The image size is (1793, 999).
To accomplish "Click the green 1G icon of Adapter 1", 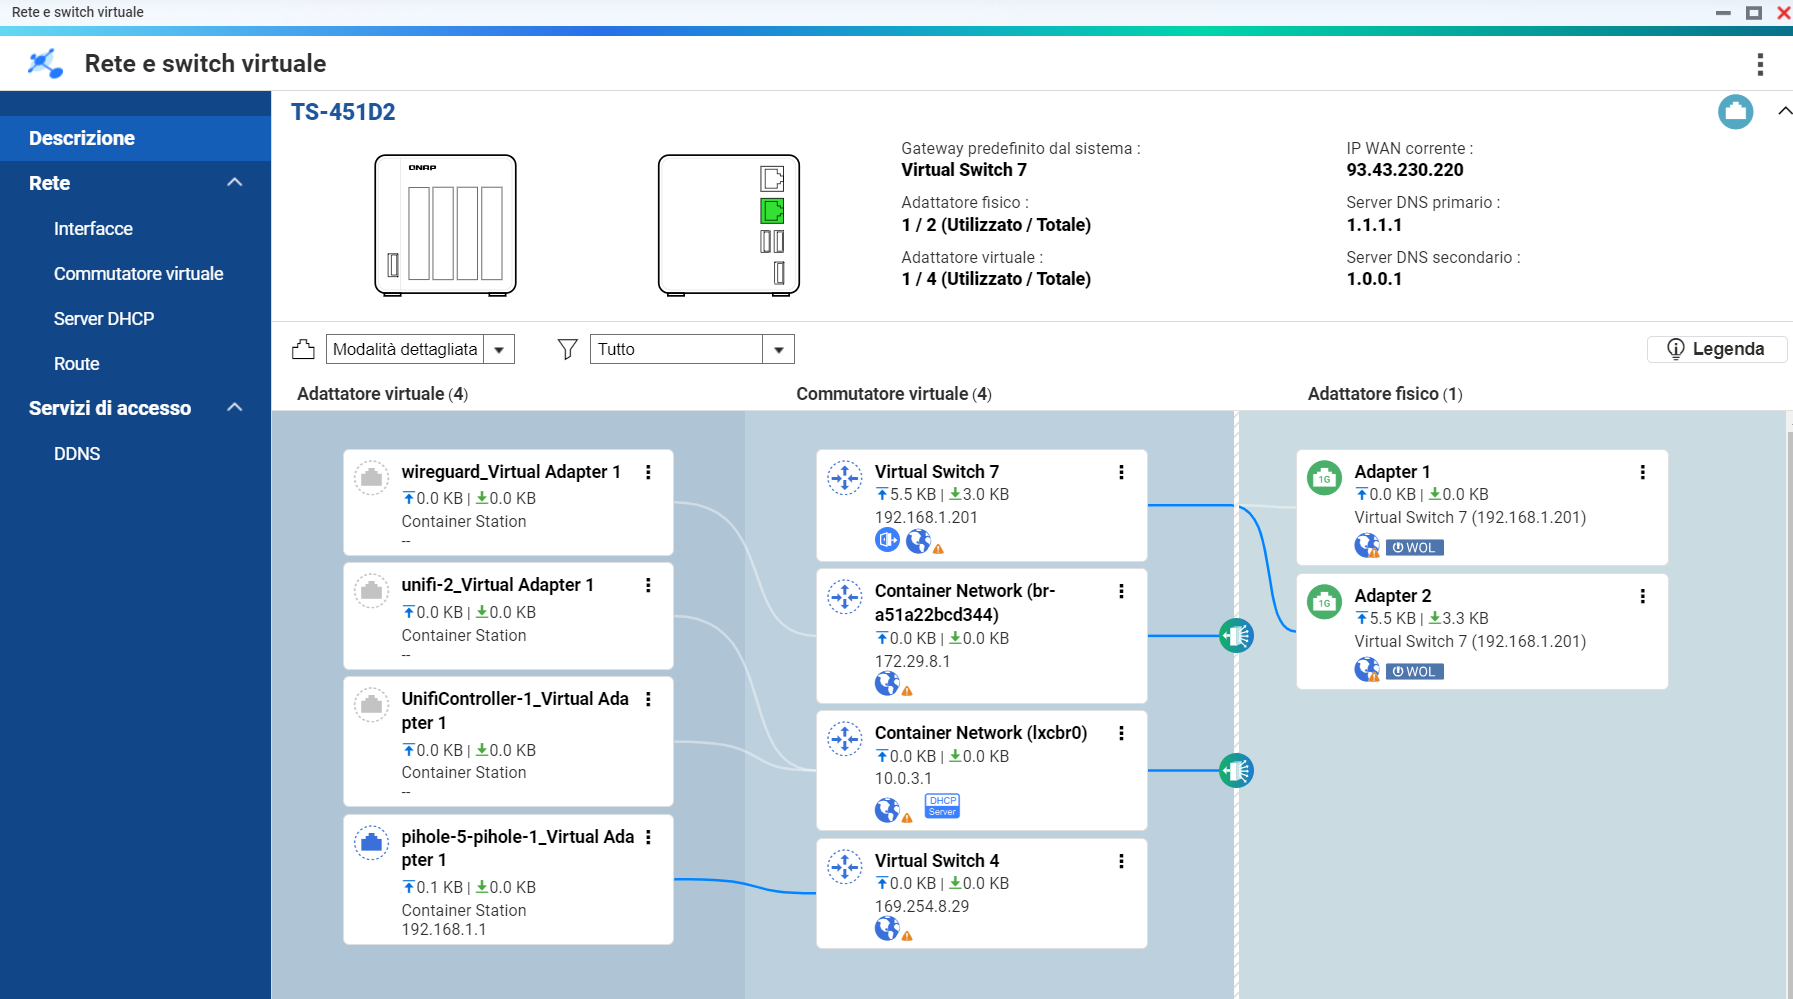I will [x=1324, y=478].
